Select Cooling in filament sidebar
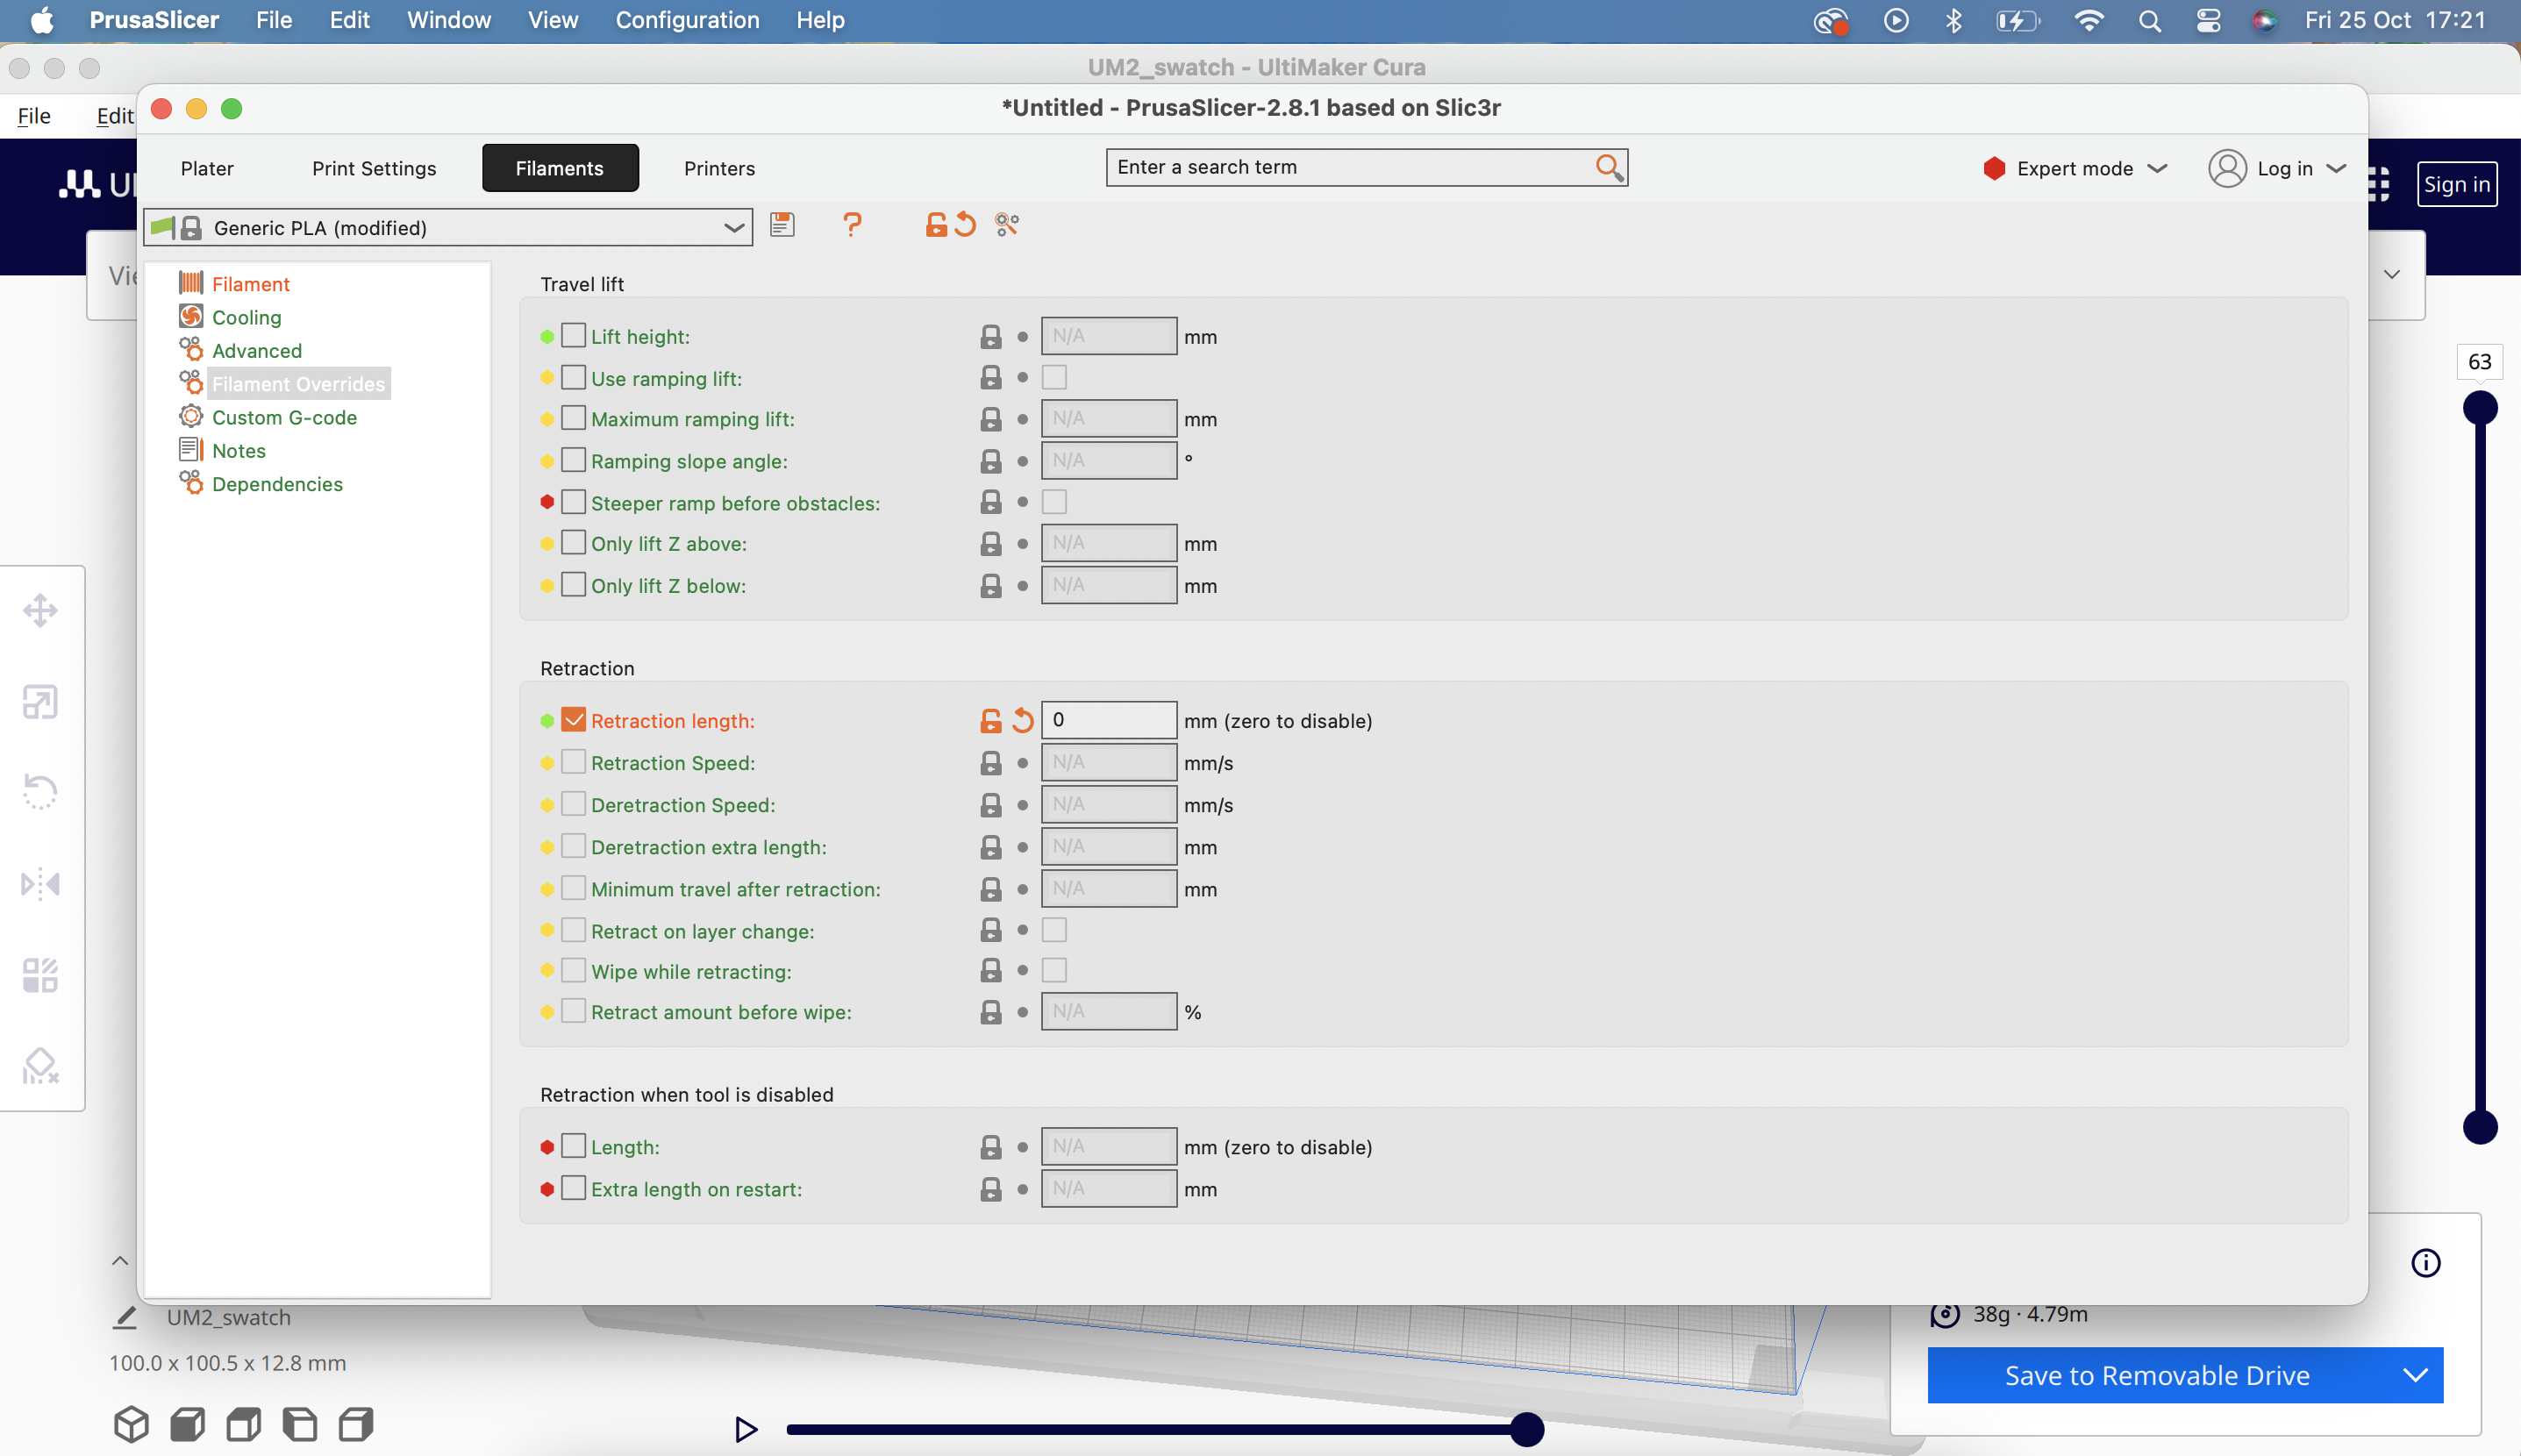The width and height of the screenshot is (2521, 1456). click(x=246, y=317)
